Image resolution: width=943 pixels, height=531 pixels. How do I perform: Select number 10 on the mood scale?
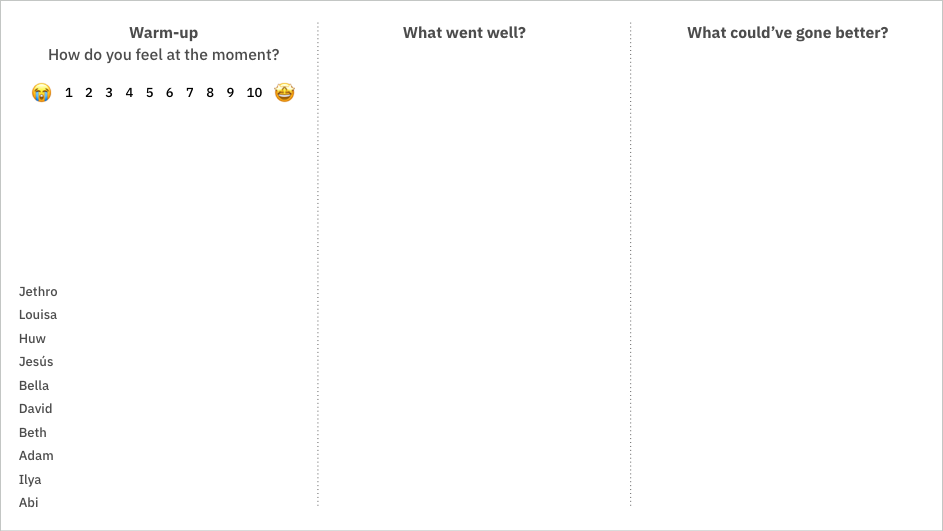click(x=254, y=93)
